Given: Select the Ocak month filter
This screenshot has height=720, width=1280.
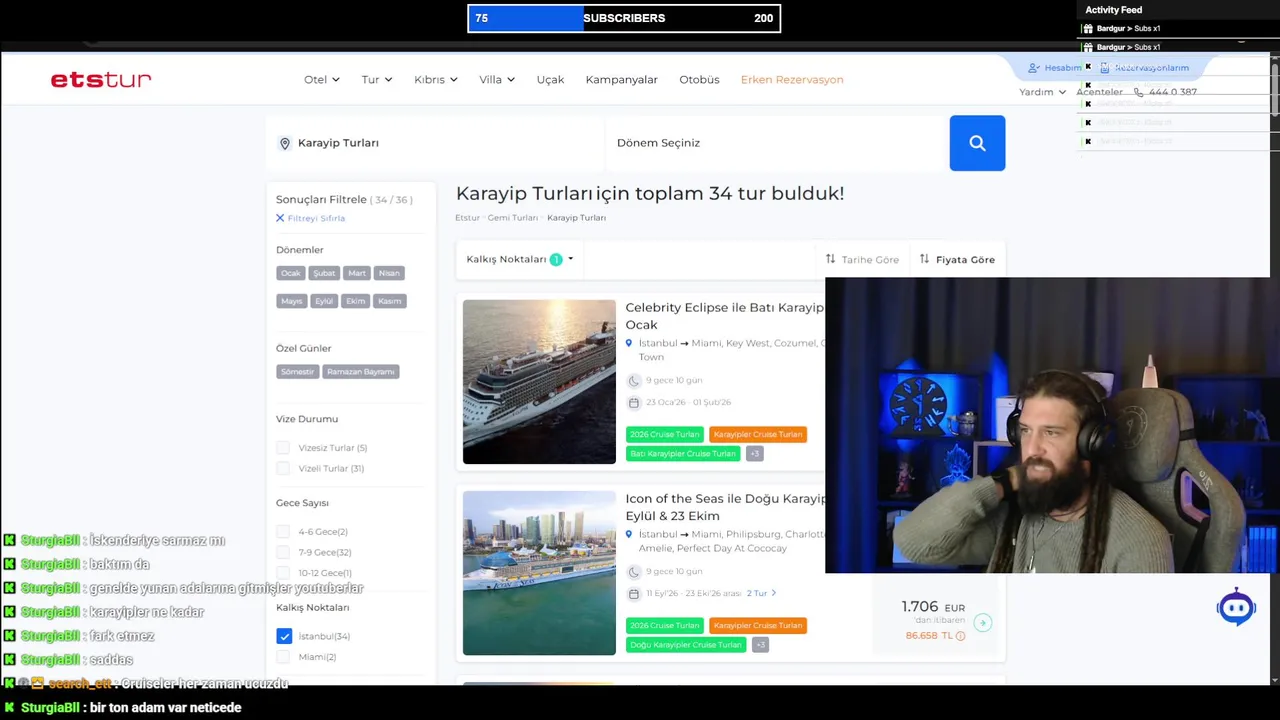Looking at the screenshot, I should pyautogui.click(x=291, y=273).
